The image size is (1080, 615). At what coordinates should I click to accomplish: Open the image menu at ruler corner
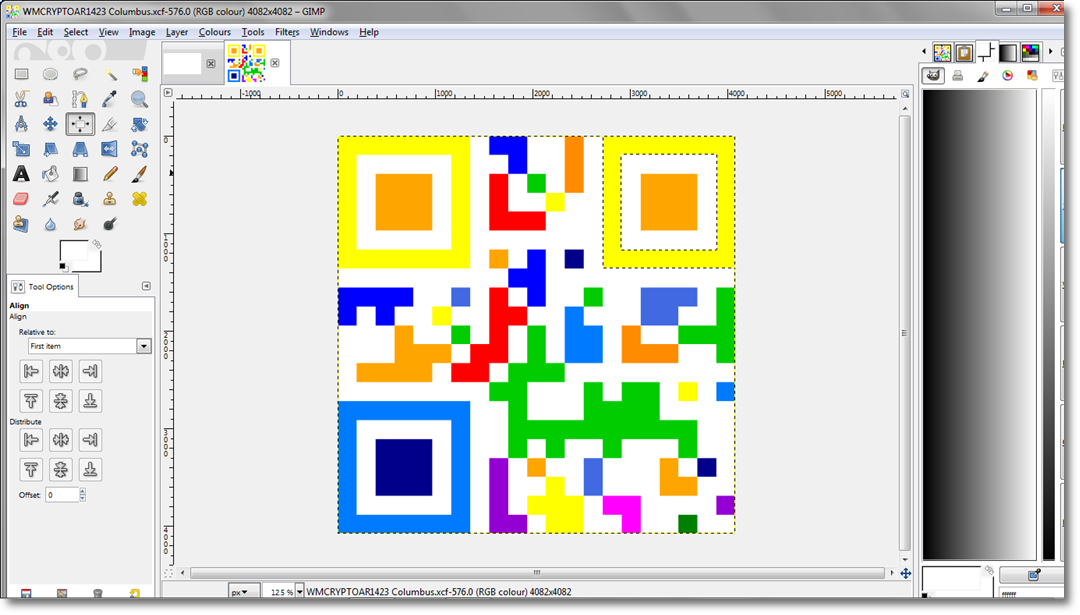point(168,92)
